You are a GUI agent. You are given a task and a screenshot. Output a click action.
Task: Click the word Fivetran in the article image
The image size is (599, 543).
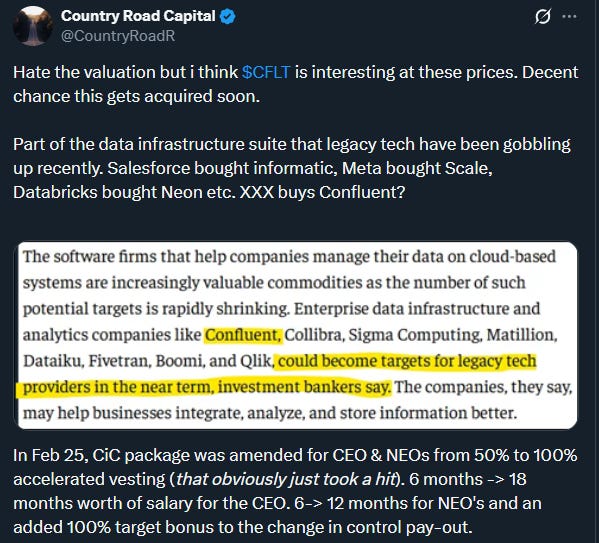pyautogui.click(x=118, y=361)
